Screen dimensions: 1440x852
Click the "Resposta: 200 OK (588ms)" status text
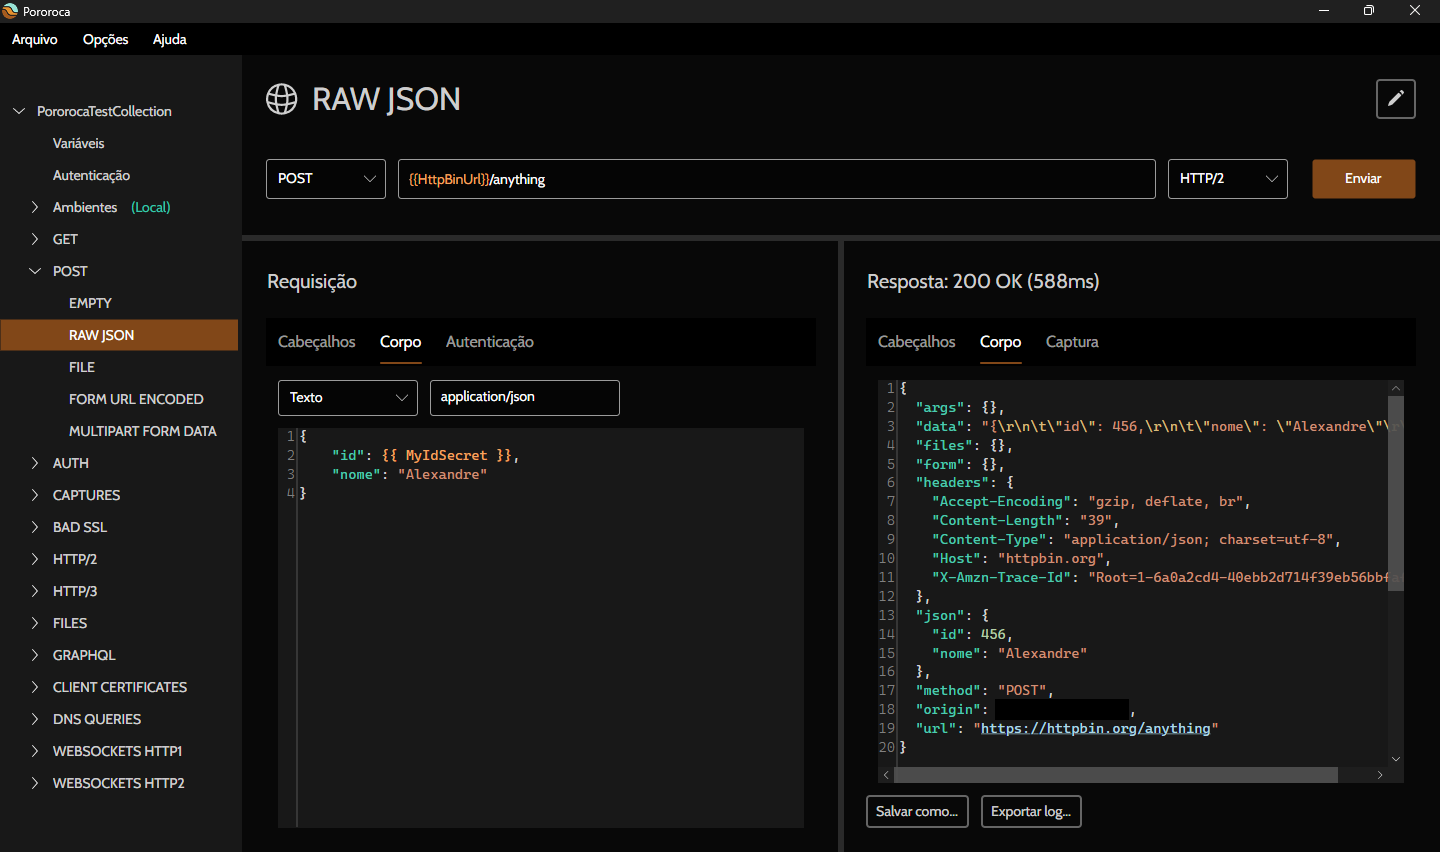click(983, 281)
